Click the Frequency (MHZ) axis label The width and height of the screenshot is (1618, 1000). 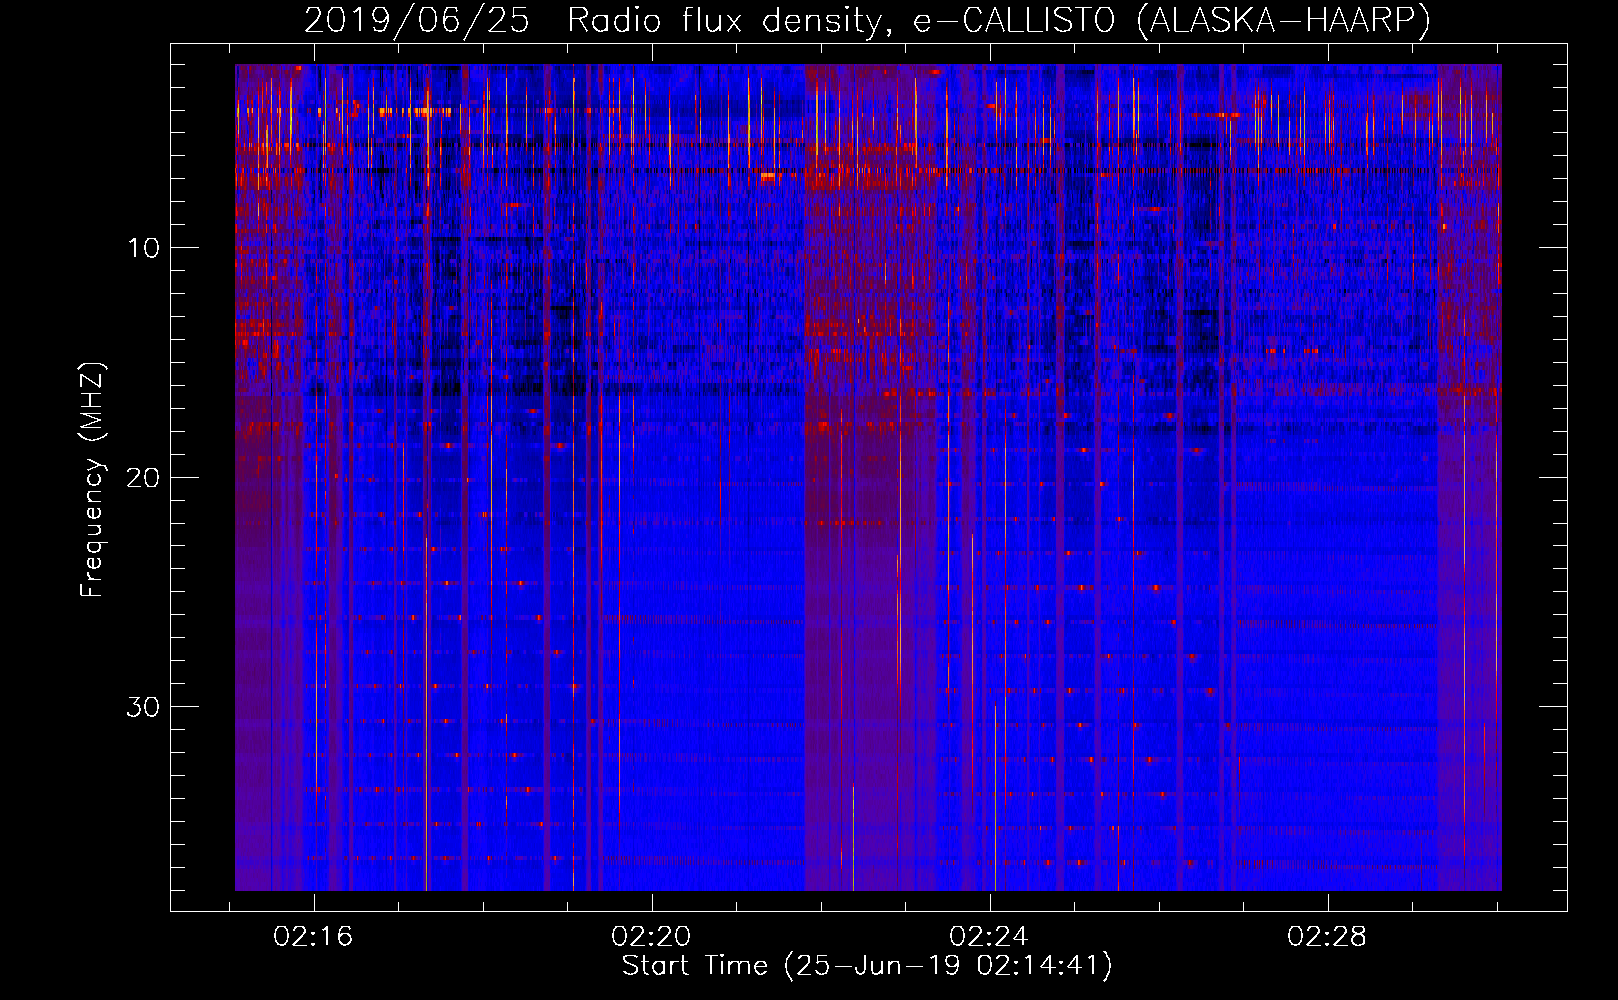92,480
